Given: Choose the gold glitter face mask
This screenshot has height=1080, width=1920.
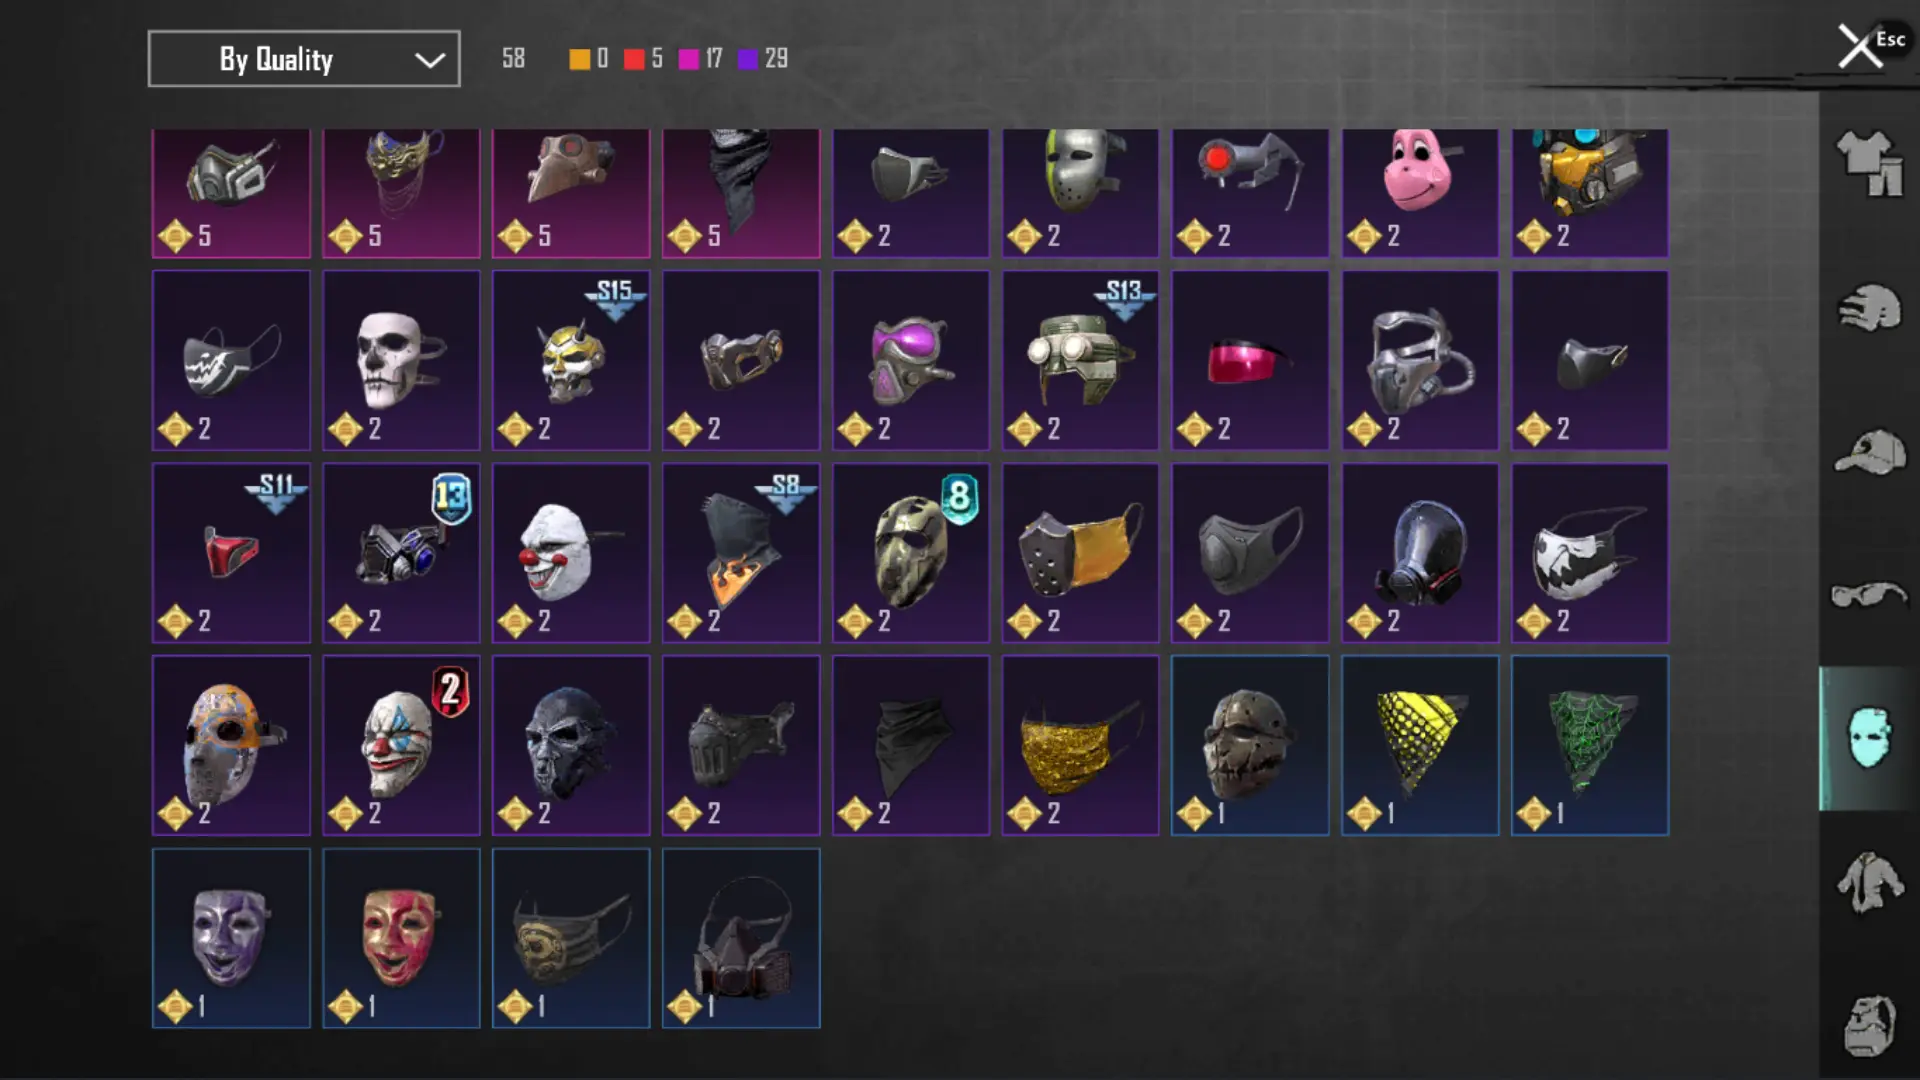Looking at the screenshot, I should pos(1080,745).
